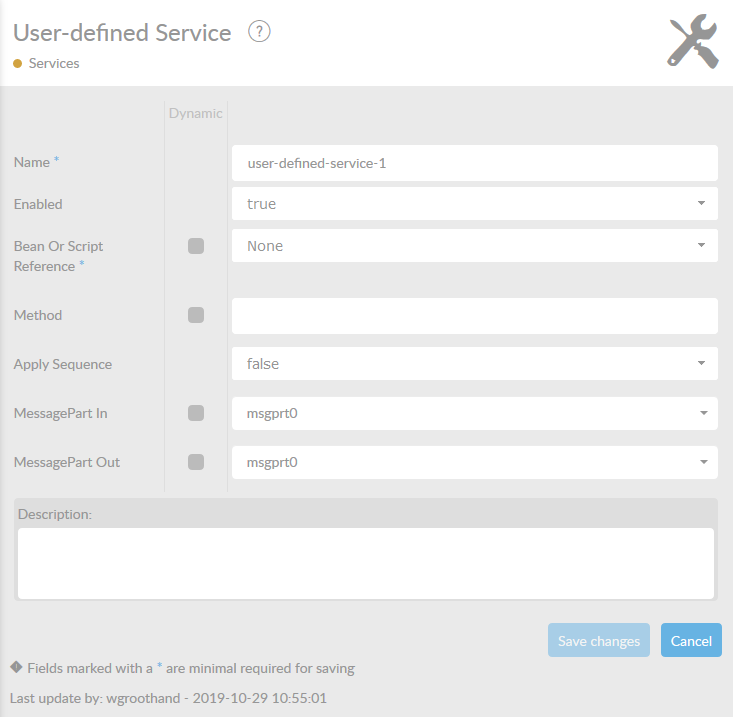Click the diamond info icon near required-fields note
733x717 pixels.
[16, 667]
